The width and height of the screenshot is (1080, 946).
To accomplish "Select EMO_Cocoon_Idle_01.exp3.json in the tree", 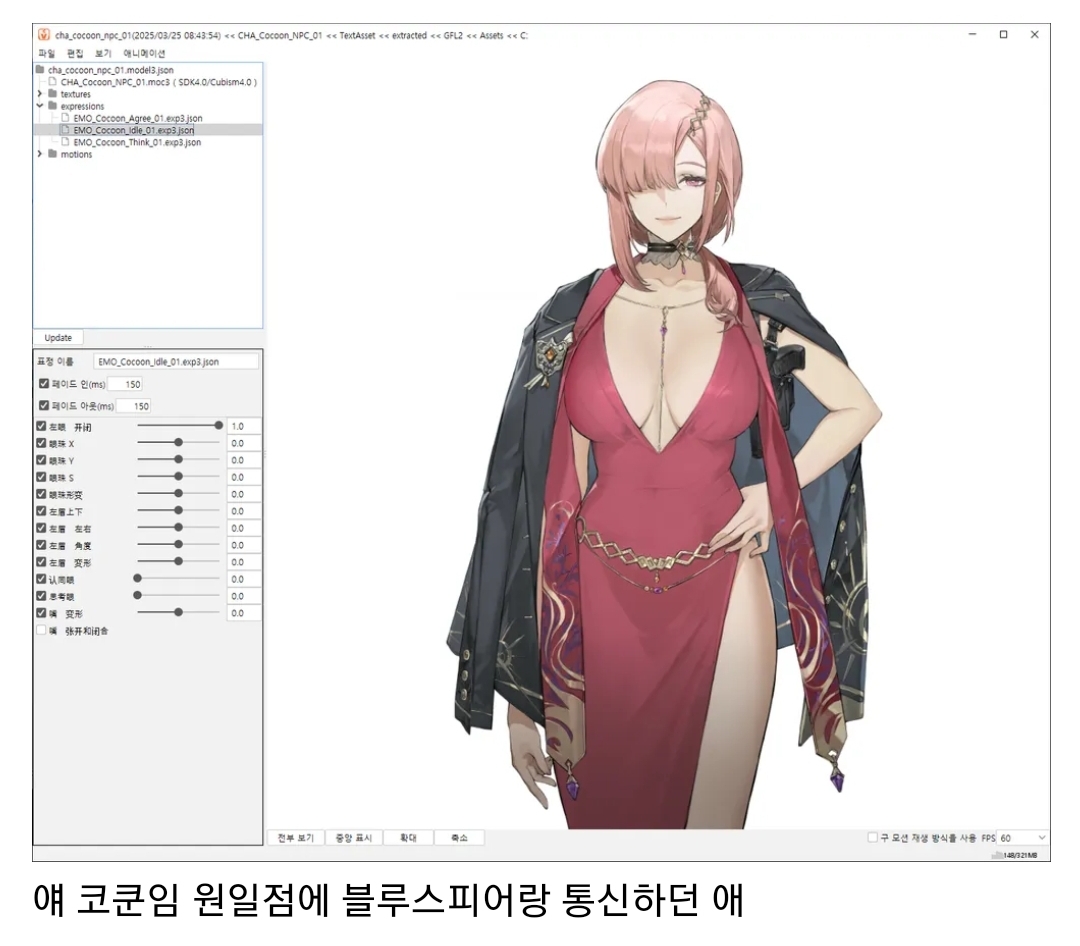I will [x=134, y=130].
